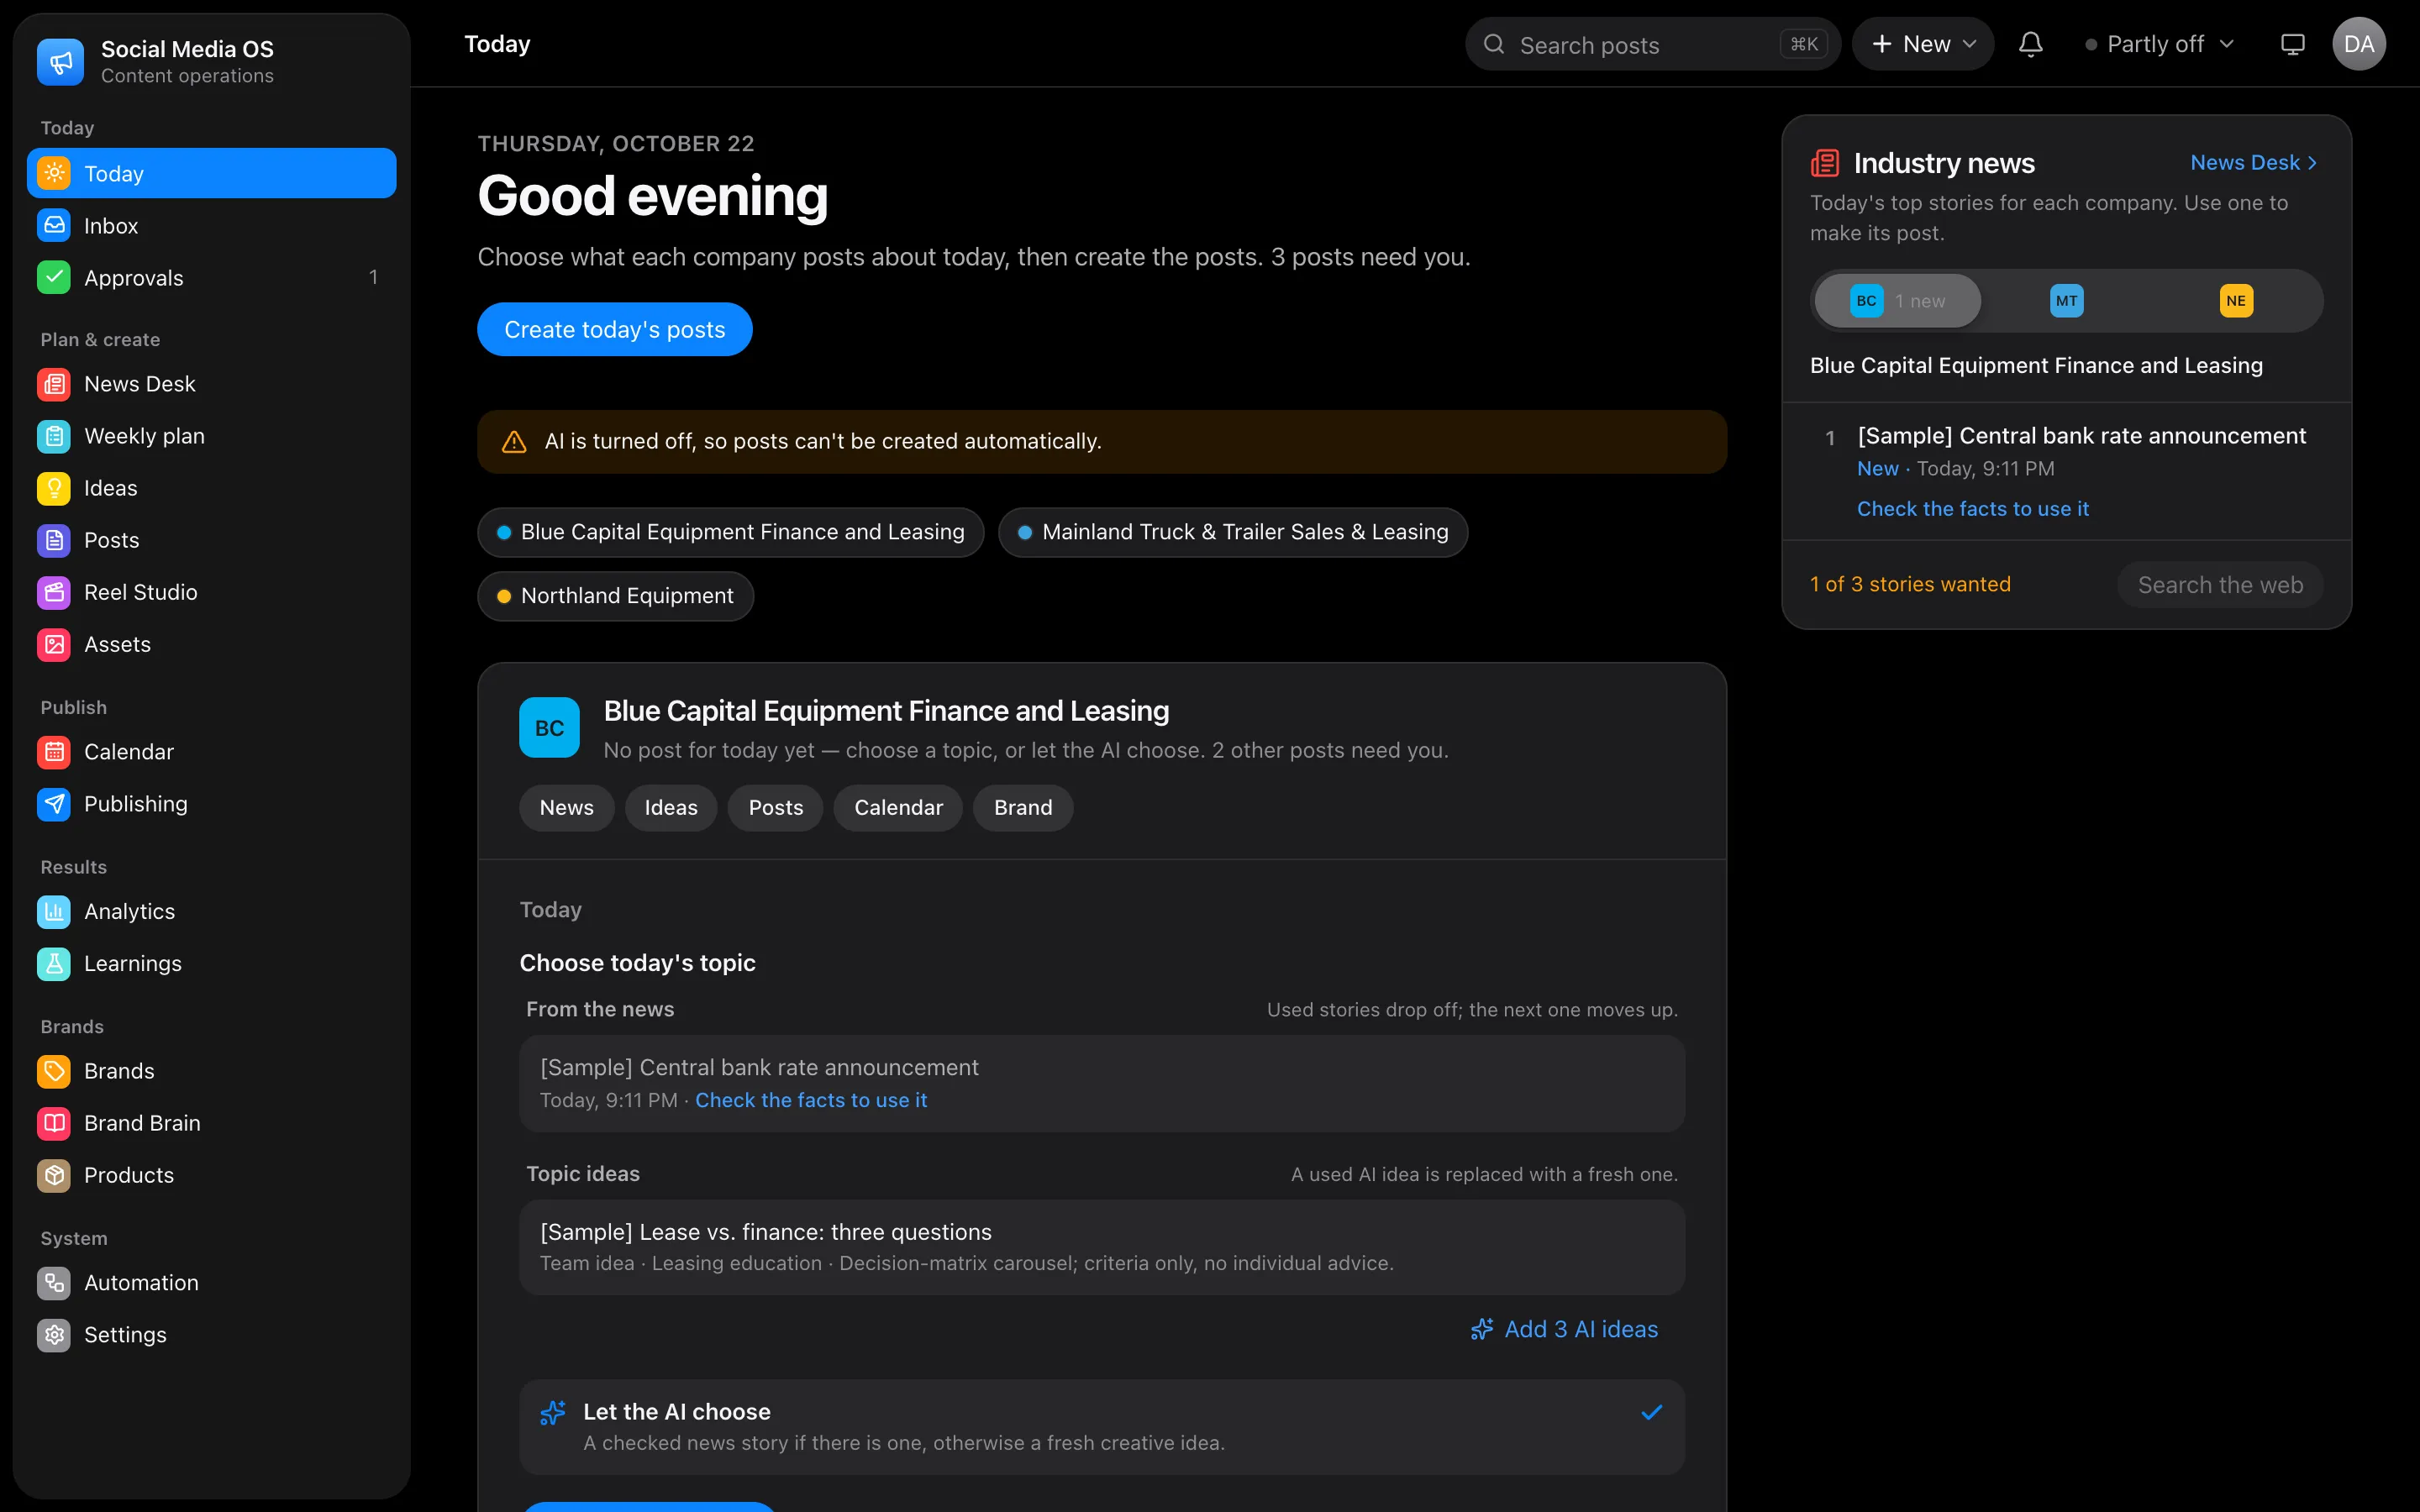This screenshot has height=1512, width=2420.
Task: Click the Search posts field
Action: pyautogui.click(x=1652, y=44)
